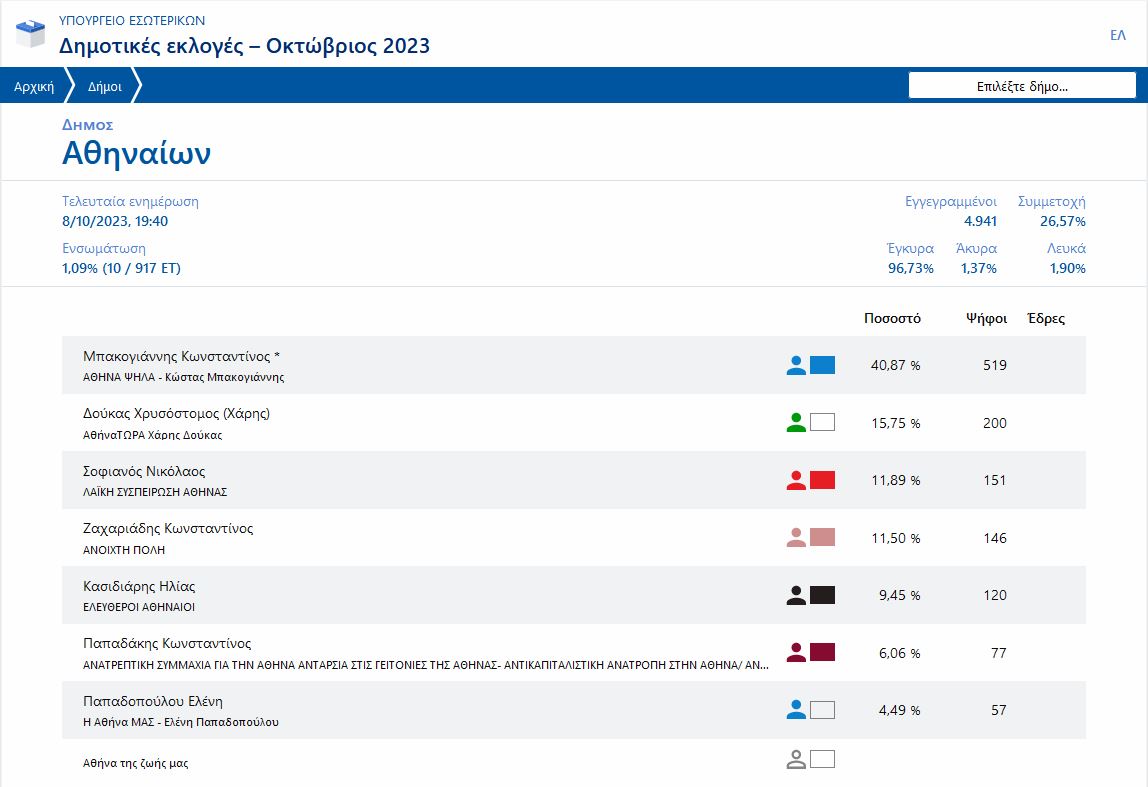Click the pink person icon for Ζαχαριάδης
Viewport: 1148px width, 787px height.
tap(796, 538)
